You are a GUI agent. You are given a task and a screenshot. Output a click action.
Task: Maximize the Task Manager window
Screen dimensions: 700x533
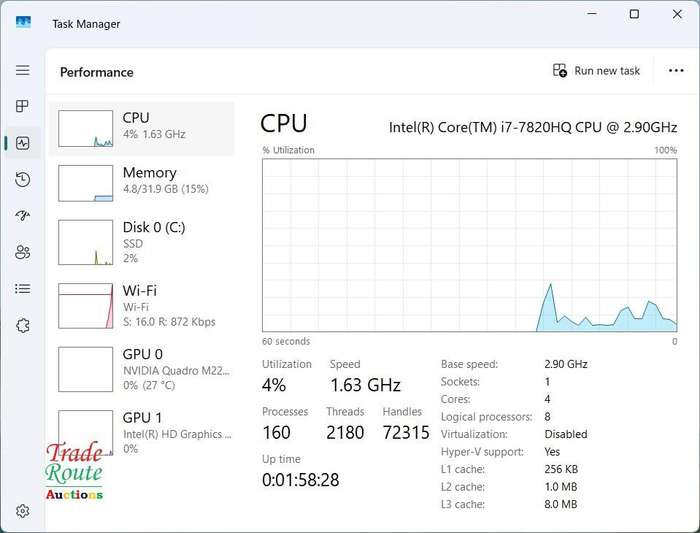(x=634, y=14)
